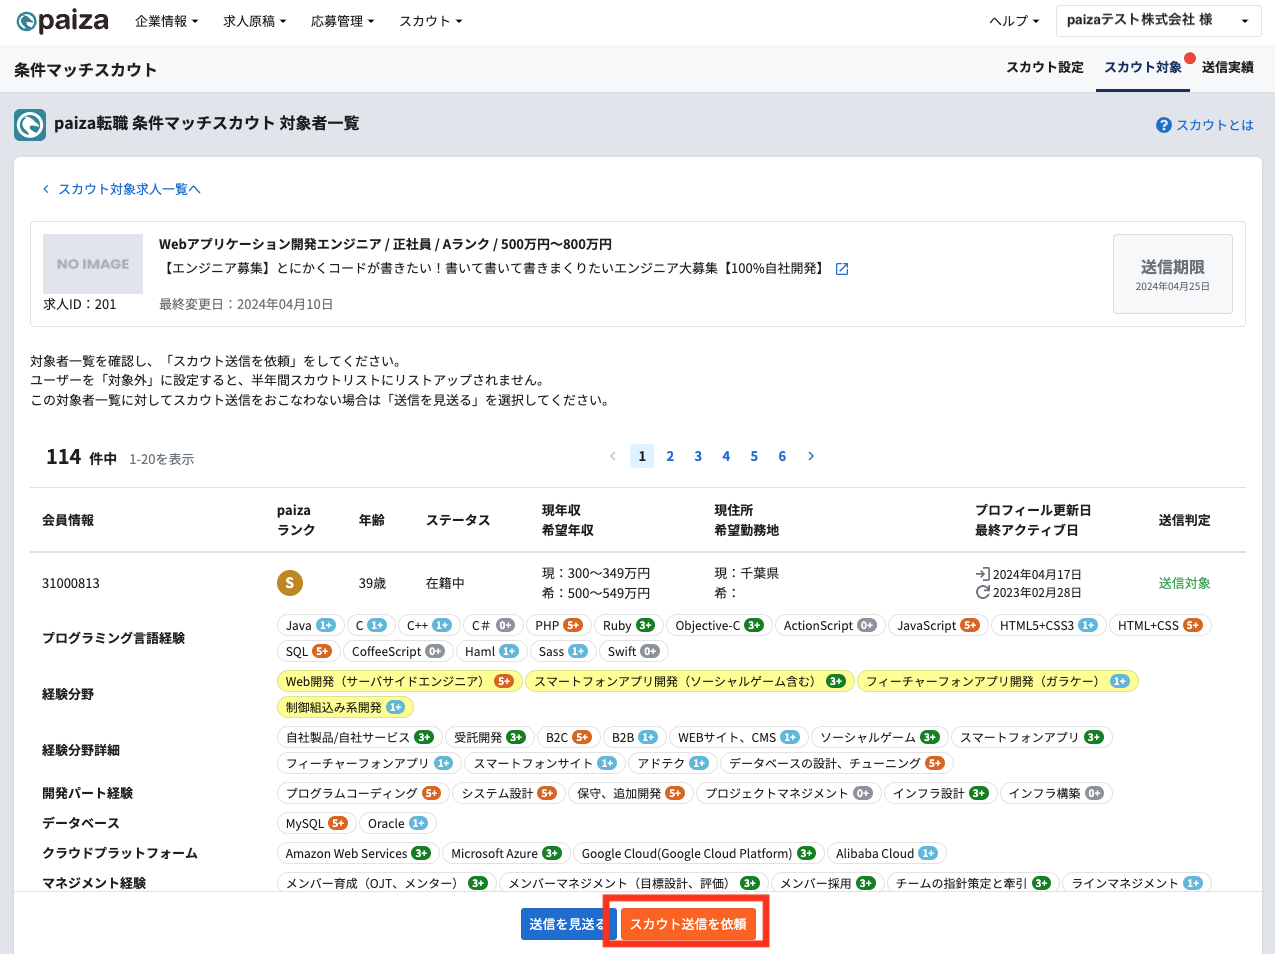Open the スカウト dropdown menu

point(431,21)
